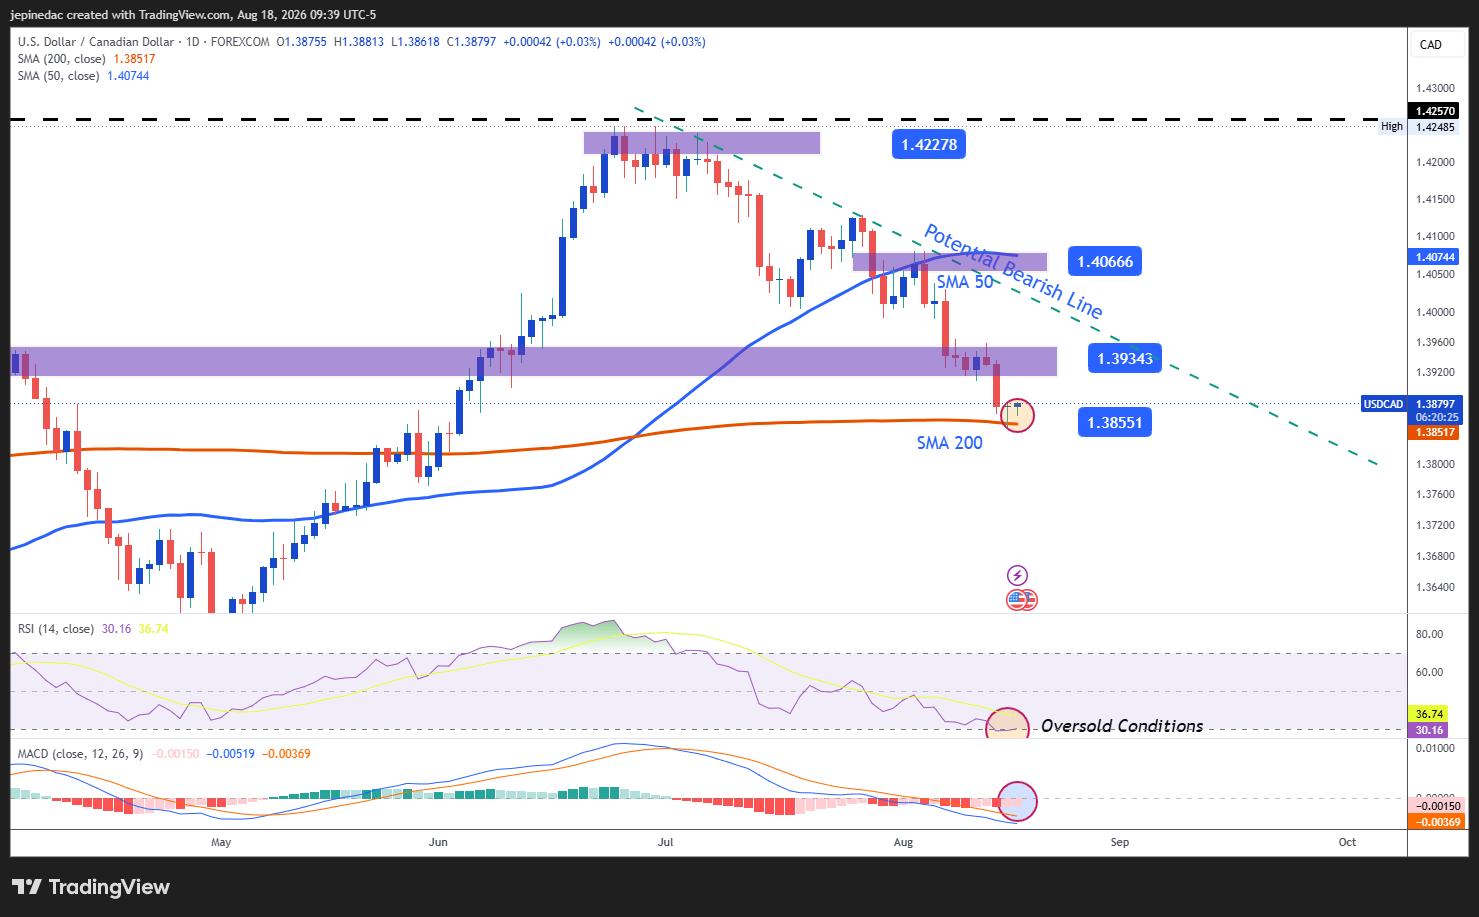Click the 1.40000 price axis label
Image resolution: width=1479 pixels, height=917 pixels.
1435,312
